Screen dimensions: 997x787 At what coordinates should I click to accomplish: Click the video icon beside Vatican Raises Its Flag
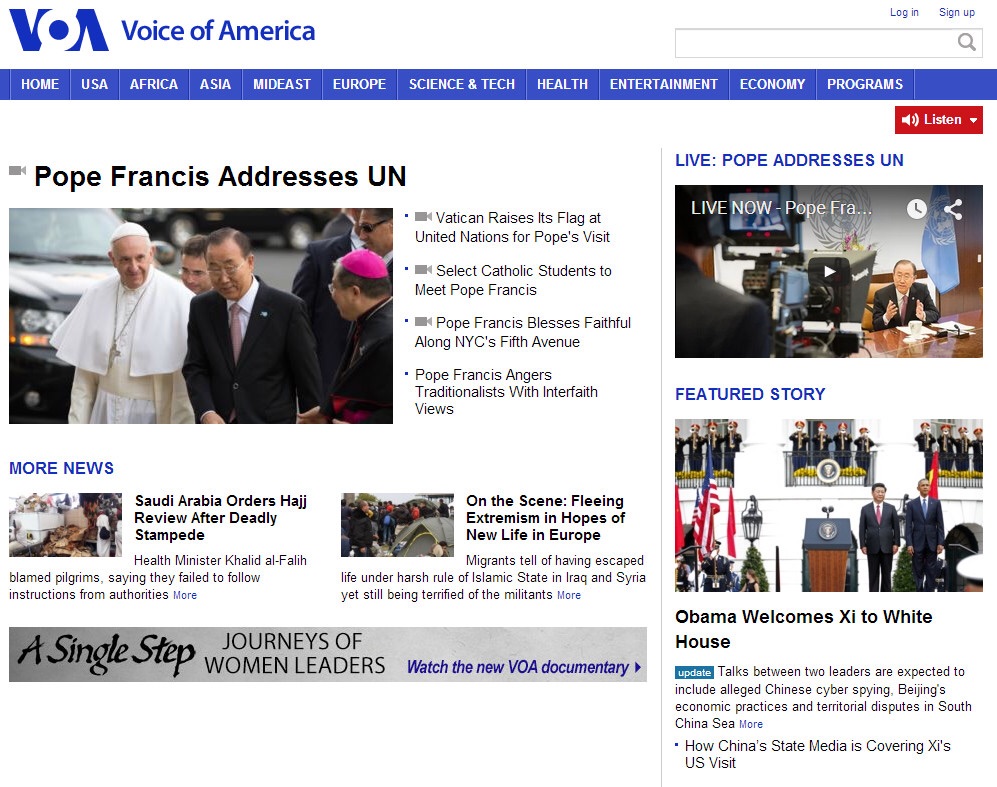pyautogui.click(x=423, y=217)
